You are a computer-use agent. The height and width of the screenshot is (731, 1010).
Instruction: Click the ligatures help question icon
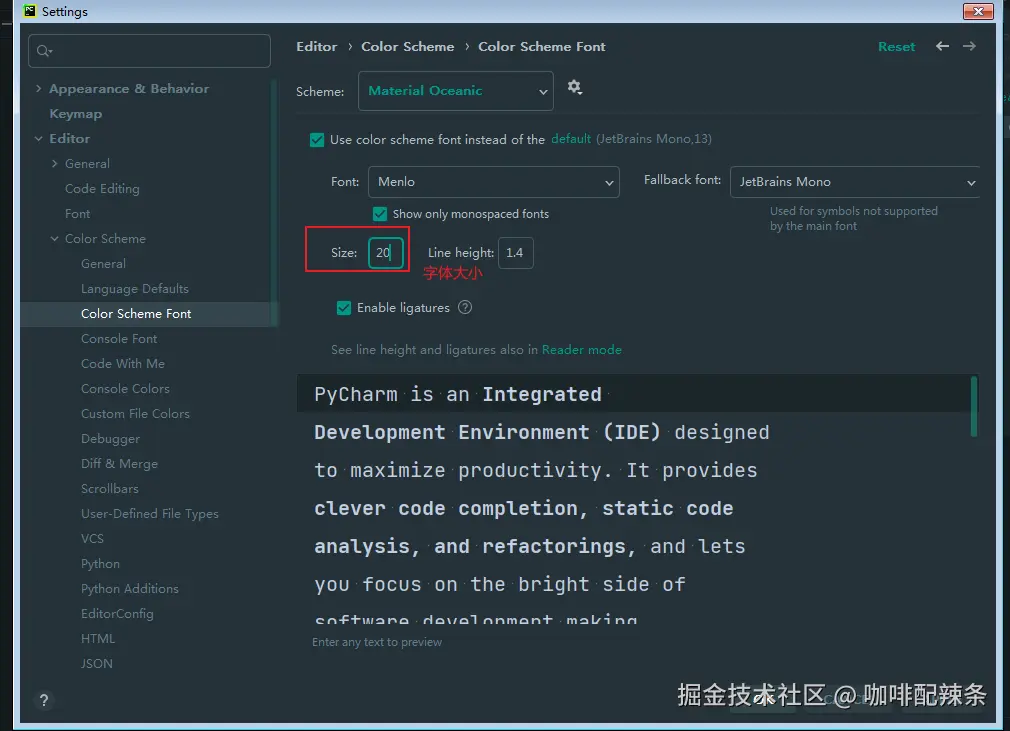click(464, 308)
